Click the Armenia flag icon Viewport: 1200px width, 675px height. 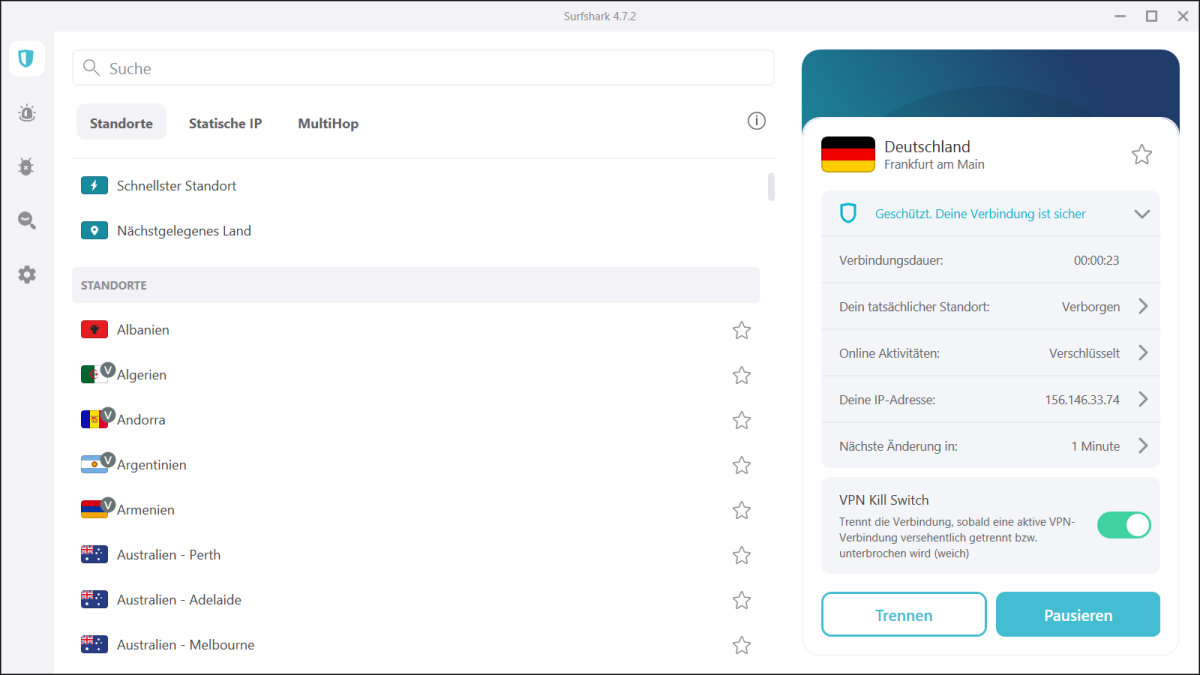tap(94, 510)
